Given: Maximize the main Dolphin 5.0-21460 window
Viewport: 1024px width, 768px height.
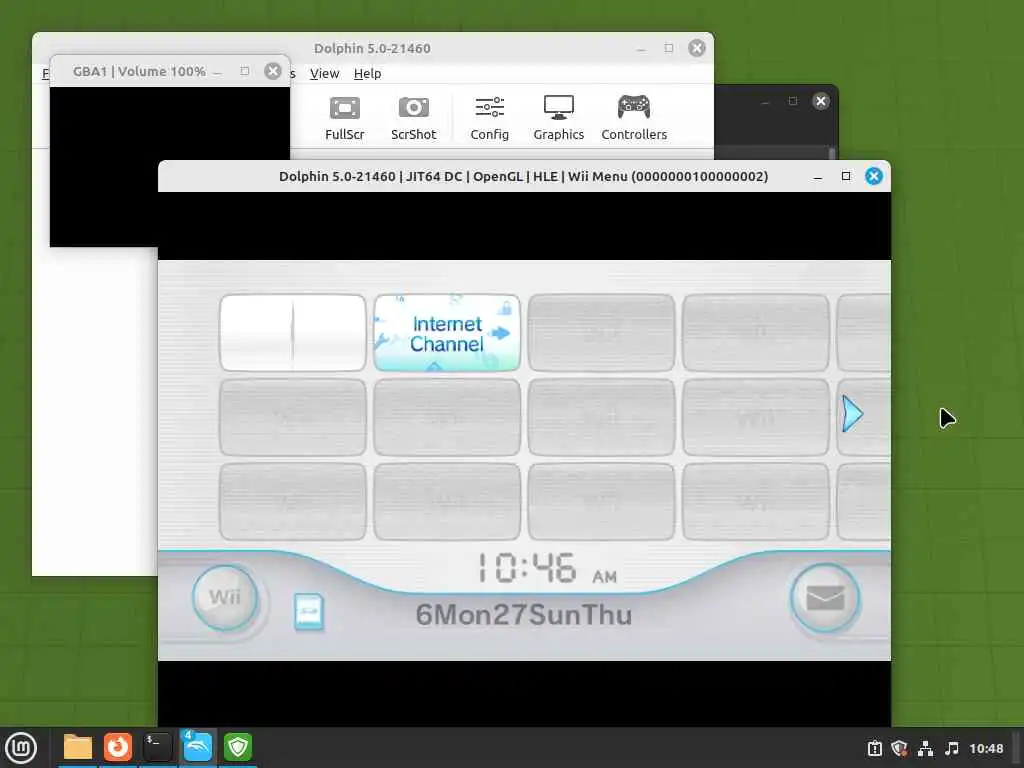Looking at the screenshot, I should pos(669,48).
